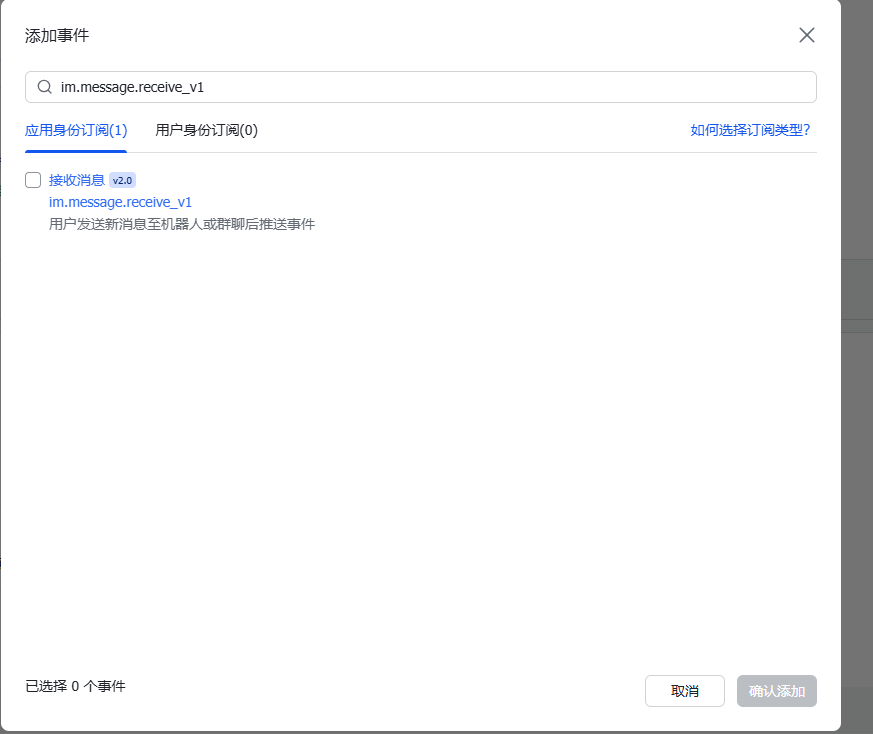
Task: Click the 接收消息 event title
Action: pyautogui.click(x=77, y=180)
